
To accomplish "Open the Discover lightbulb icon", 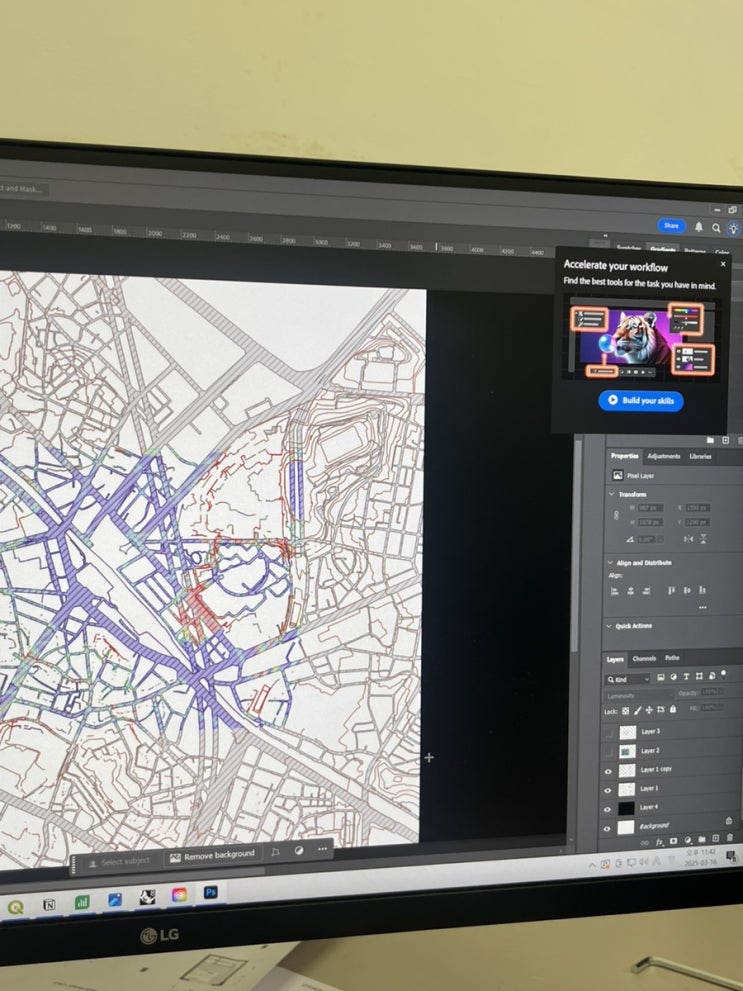I will (x=733, y=228).
